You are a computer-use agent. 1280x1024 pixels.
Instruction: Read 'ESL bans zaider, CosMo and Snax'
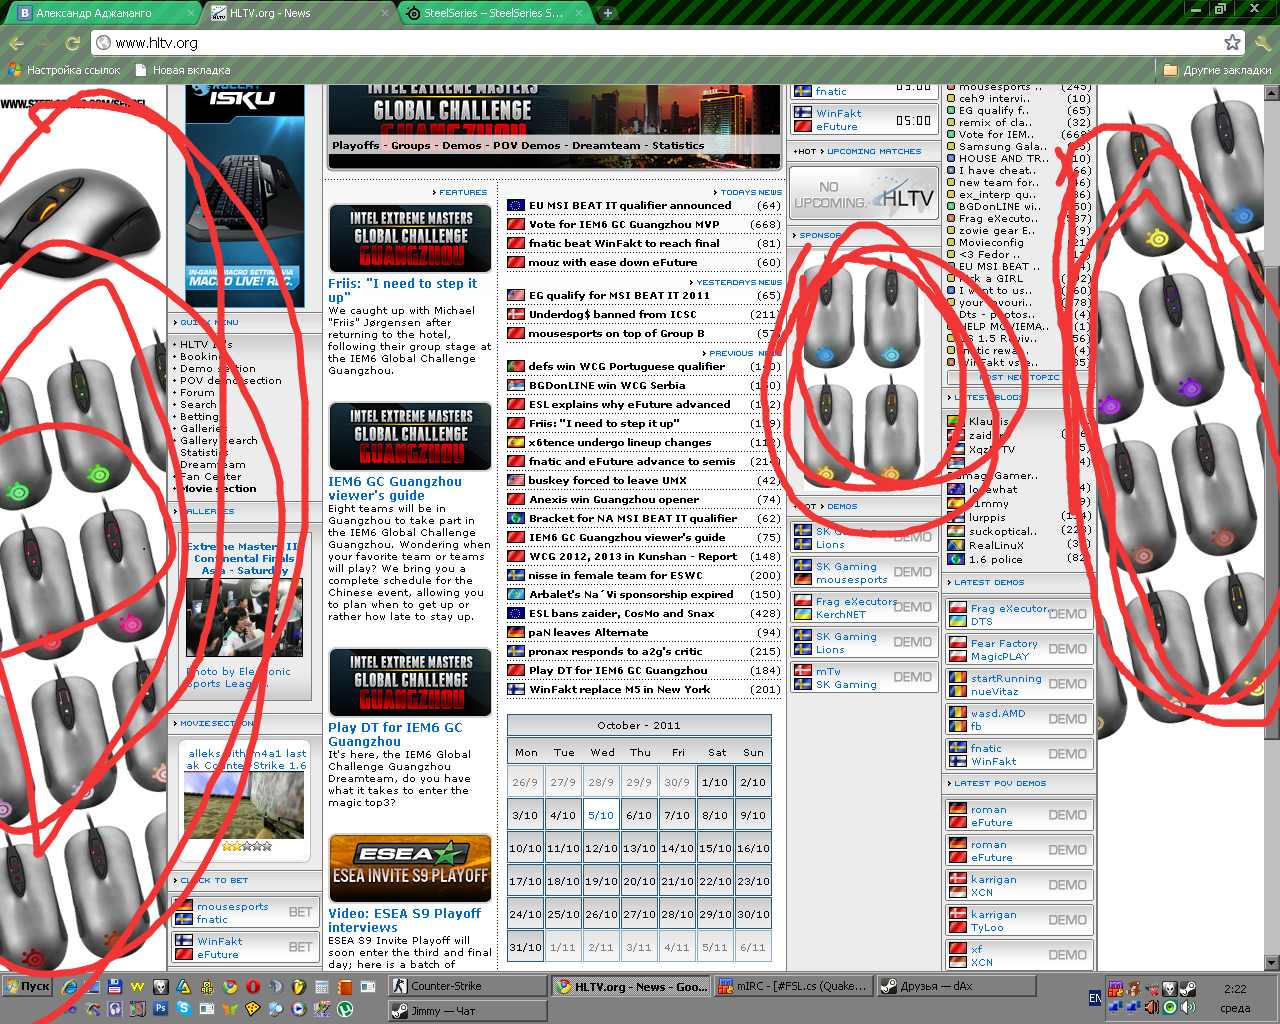(x=622, y=614)
